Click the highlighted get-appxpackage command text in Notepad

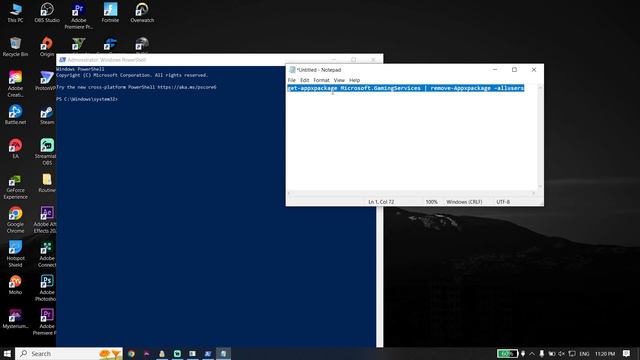tap(406, 88)
